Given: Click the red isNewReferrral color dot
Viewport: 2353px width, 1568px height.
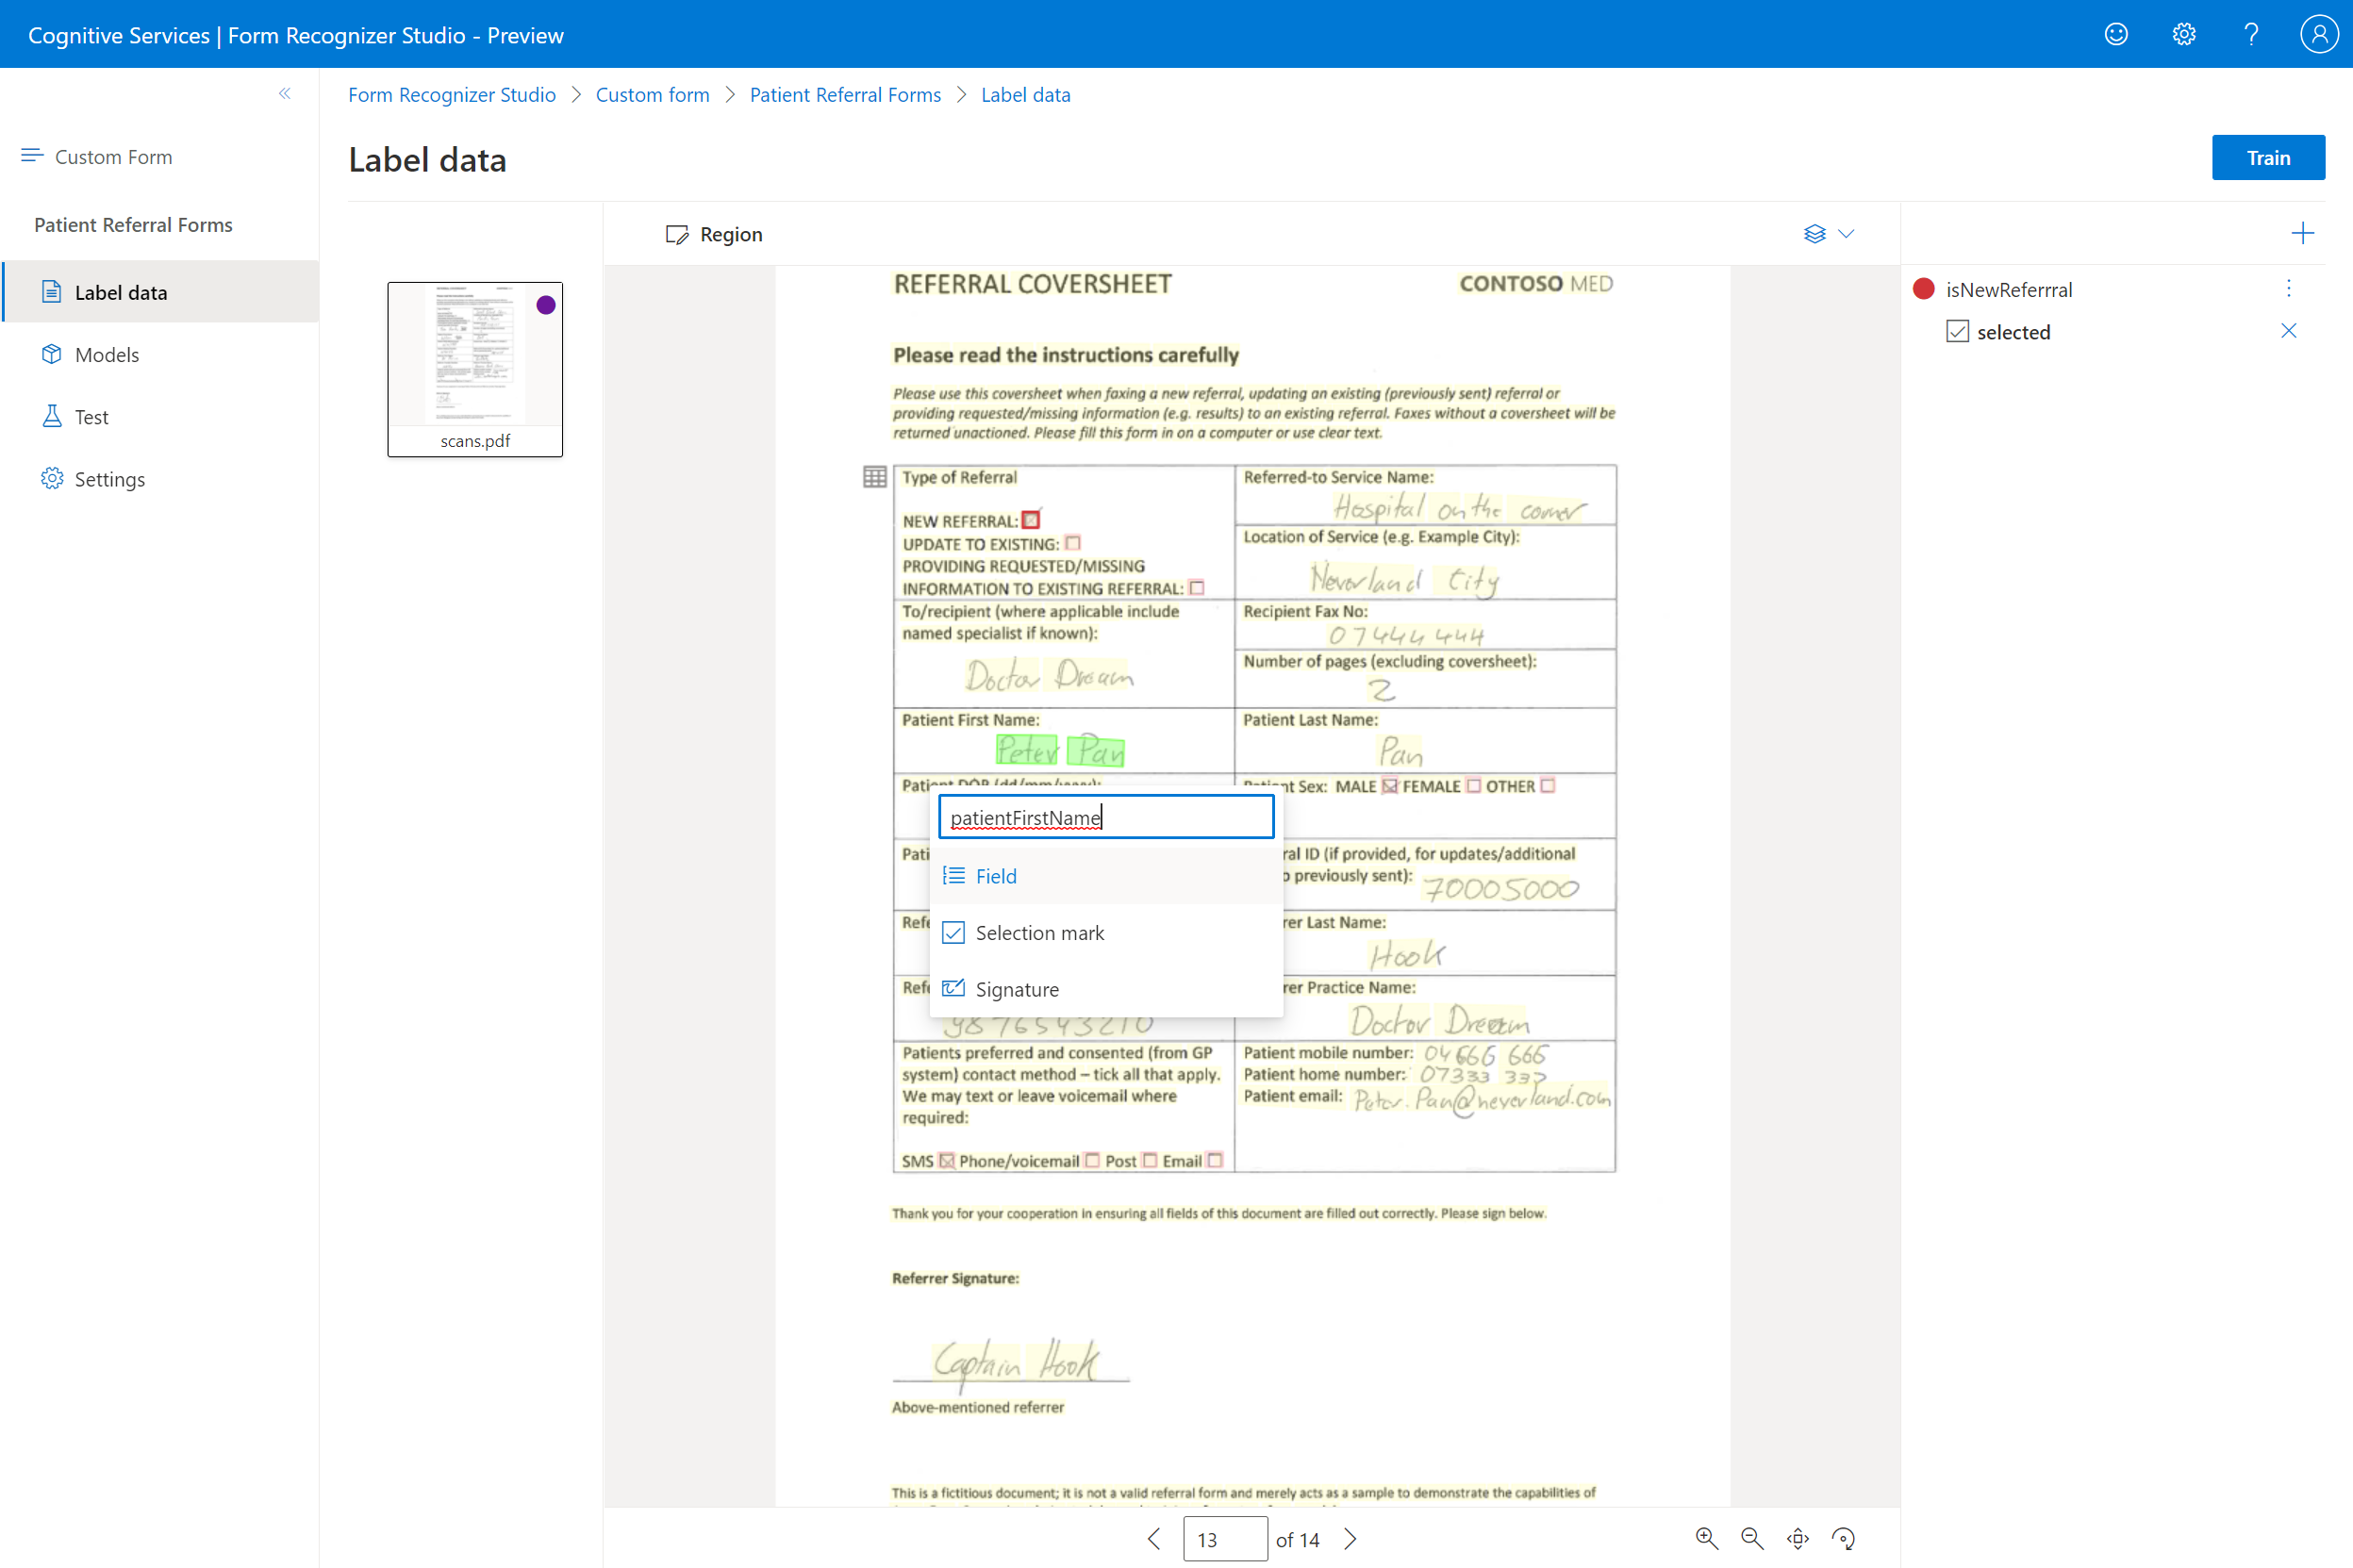Looking at the screenshot, I should [1923, 289].
